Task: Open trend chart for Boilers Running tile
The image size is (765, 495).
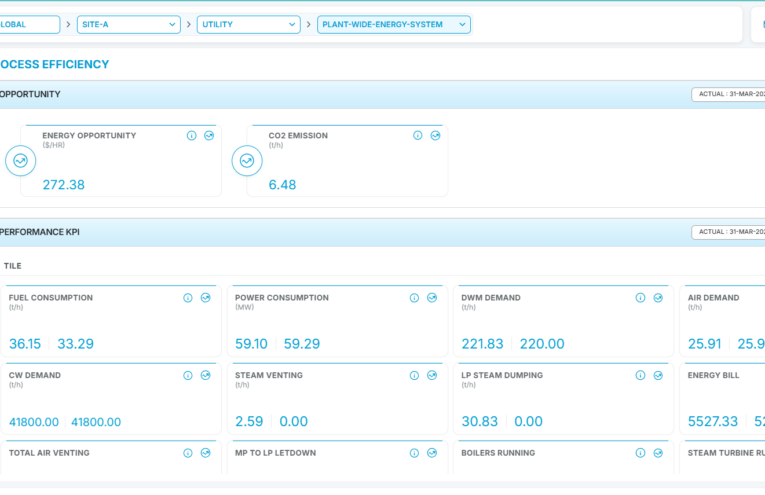Action: tap(658, 453)
